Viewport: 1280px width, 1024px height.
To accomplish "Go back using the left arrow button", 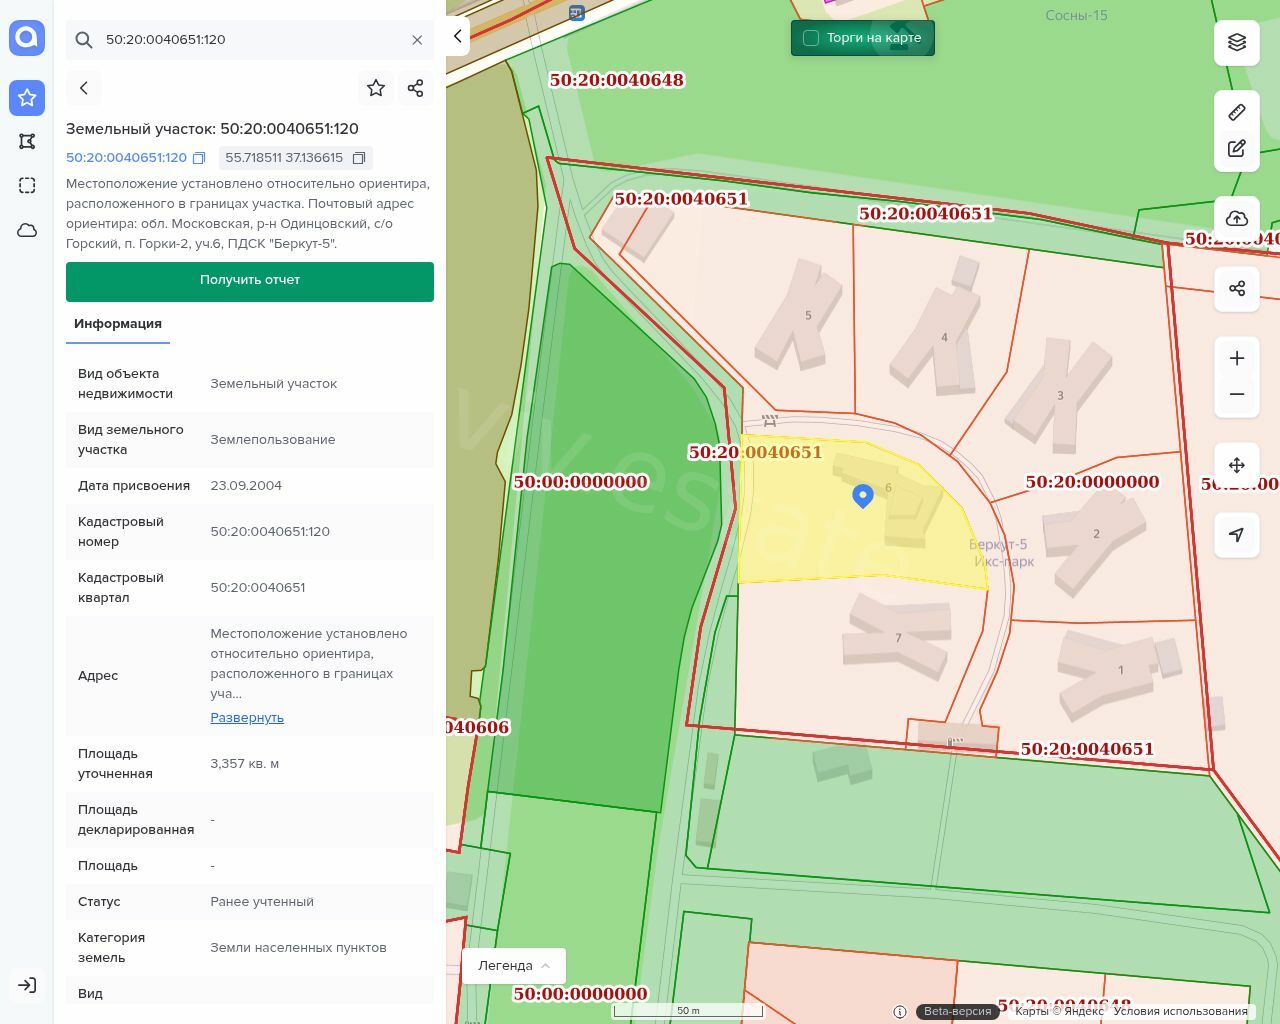I will click(x=84, y=88).
